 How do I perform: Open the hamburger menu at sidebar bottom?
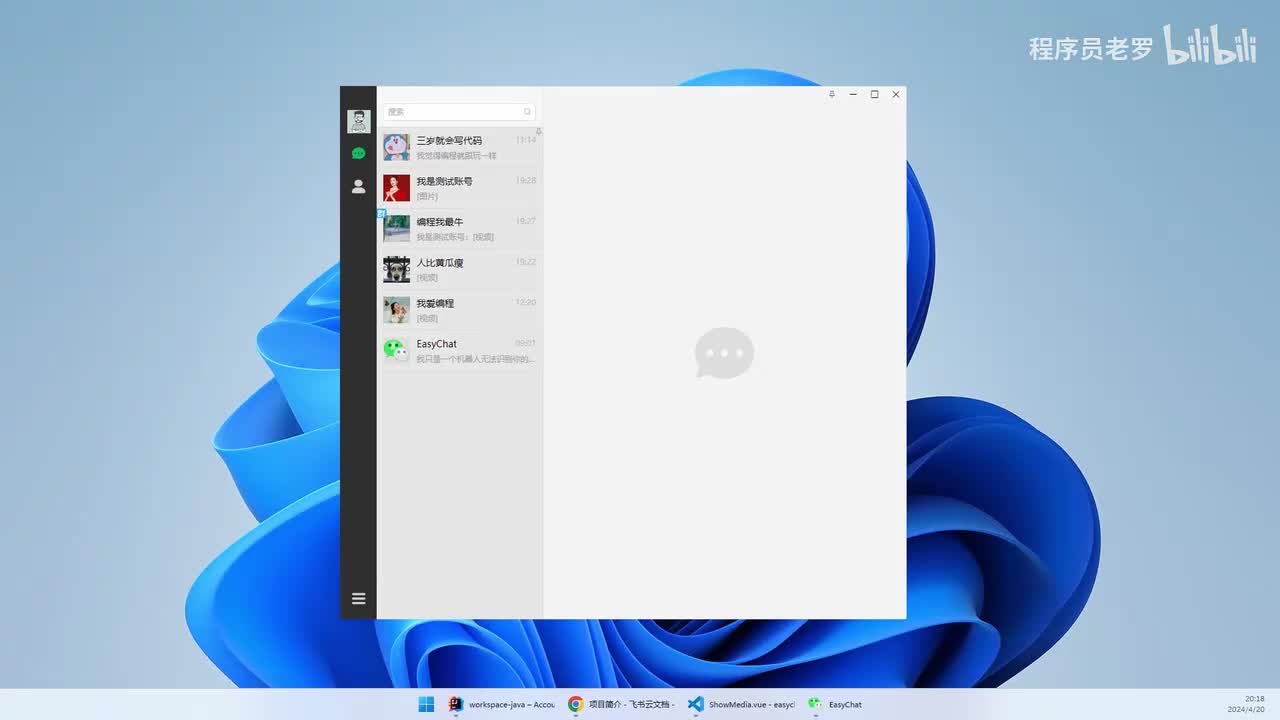pos(359,598)
